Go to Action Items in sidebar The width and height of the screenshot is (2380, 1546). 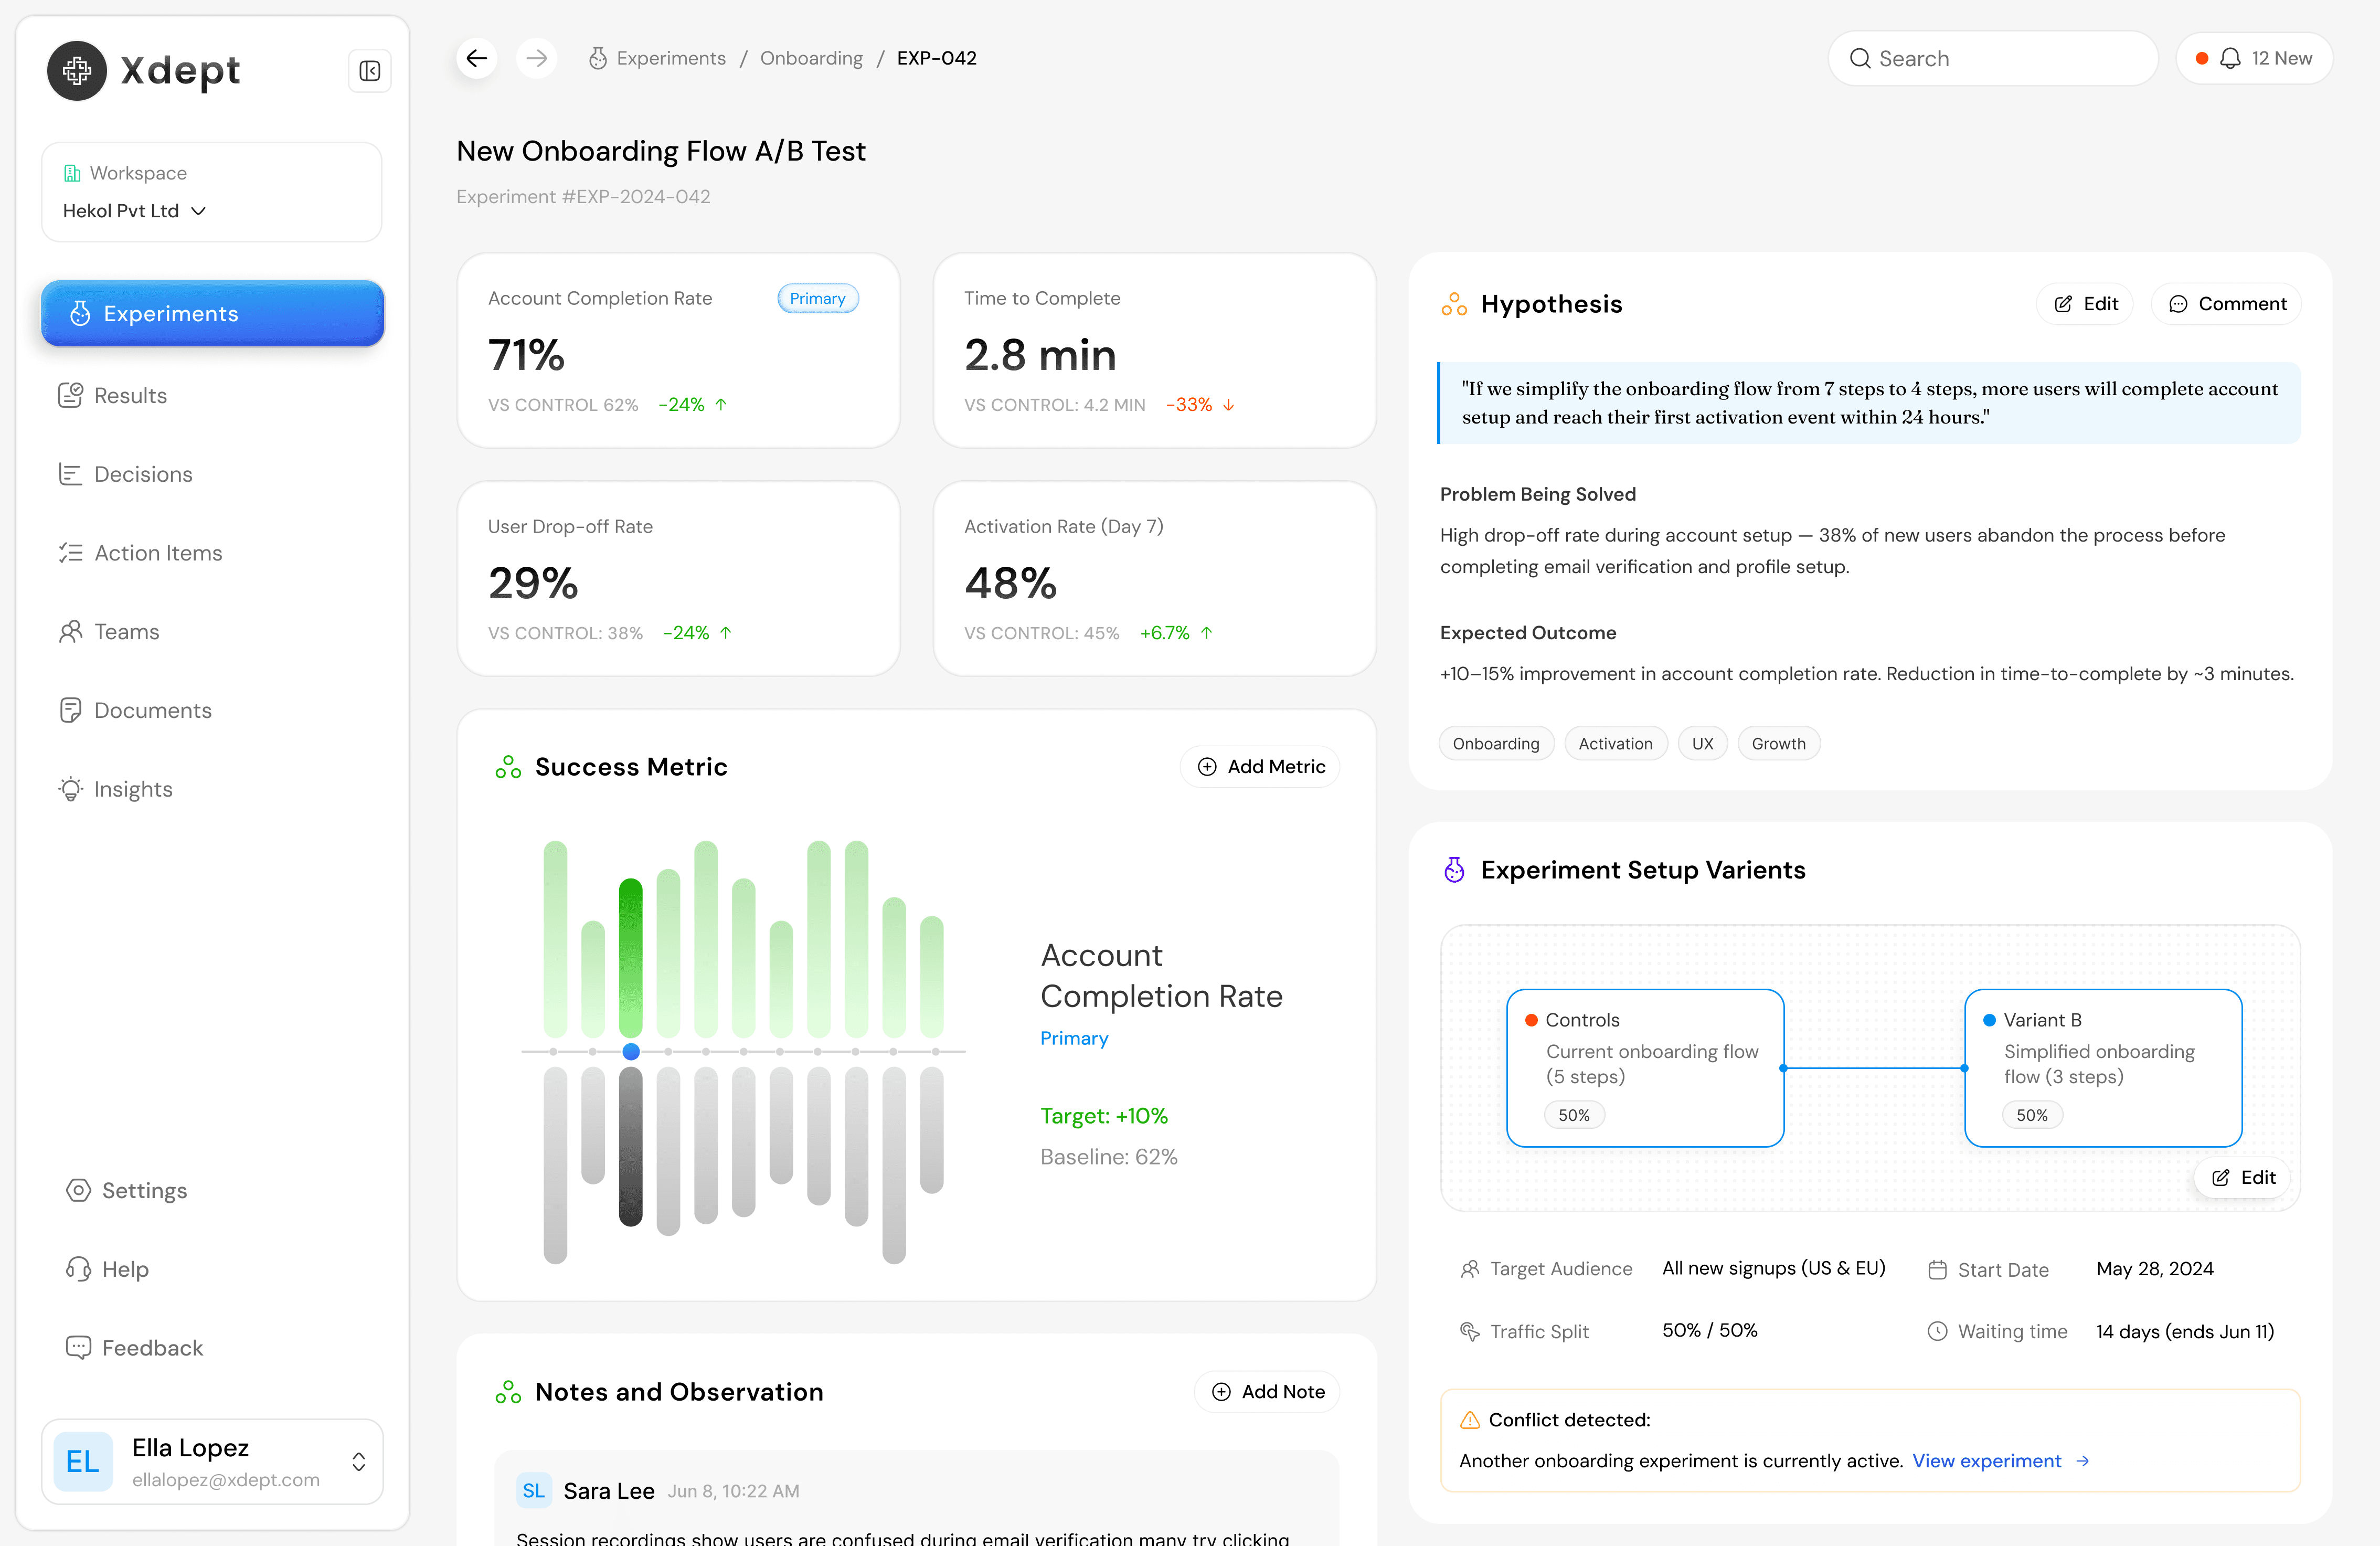tap(158, 553)
